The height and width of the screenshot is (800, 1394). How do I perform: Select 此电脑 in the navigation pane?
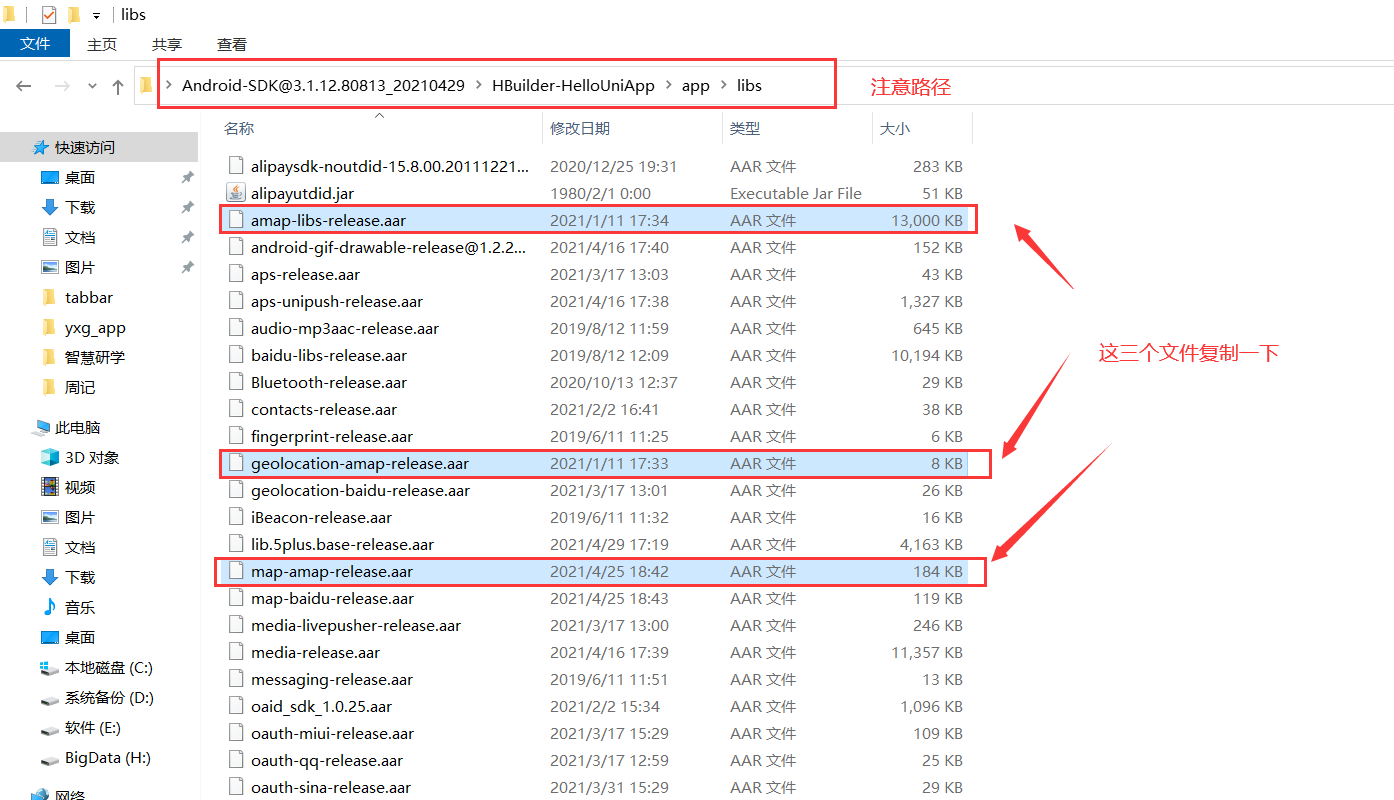pyautogui.click(x=78, y=427)
